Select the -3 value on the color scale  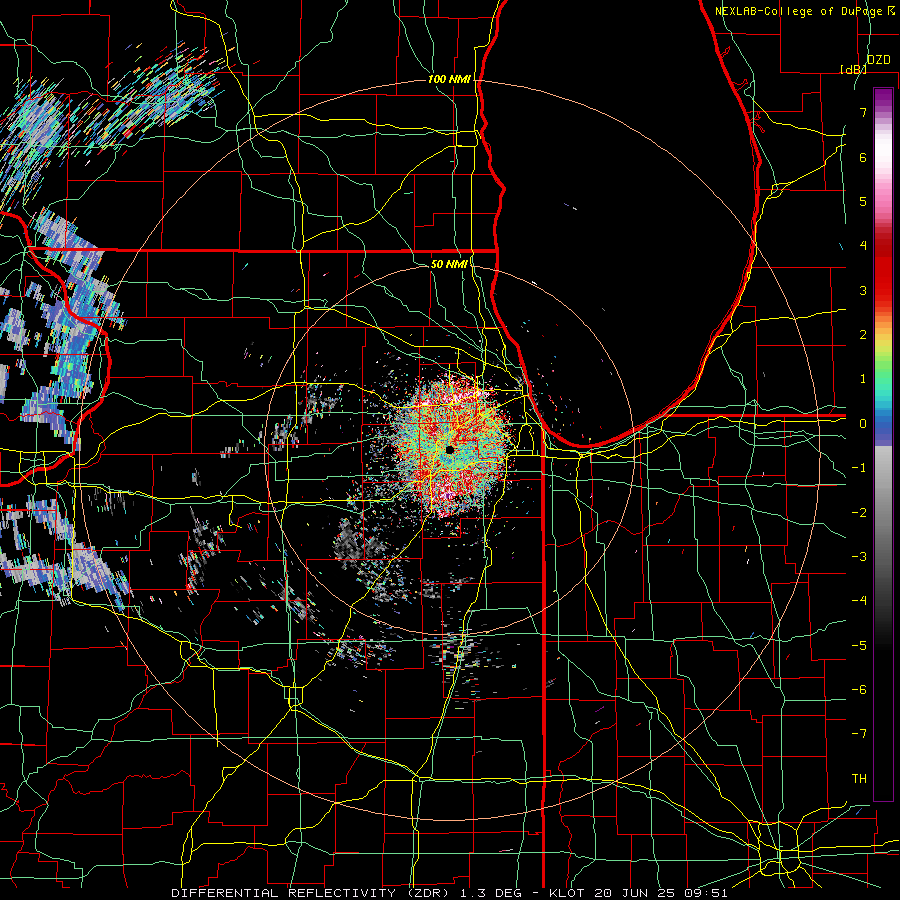pos(859,557)
